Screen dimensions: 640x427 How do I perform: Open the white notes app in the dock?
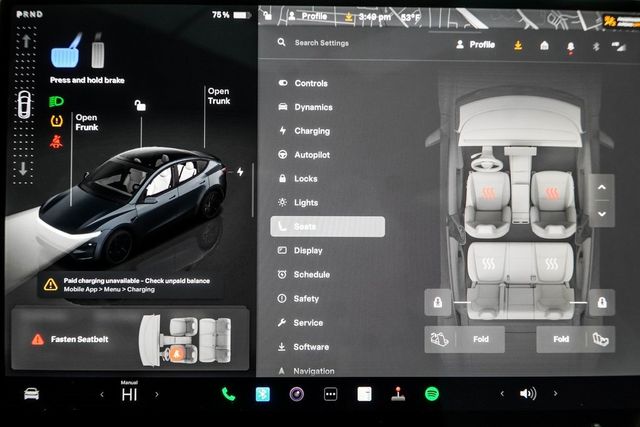(364, 394)
